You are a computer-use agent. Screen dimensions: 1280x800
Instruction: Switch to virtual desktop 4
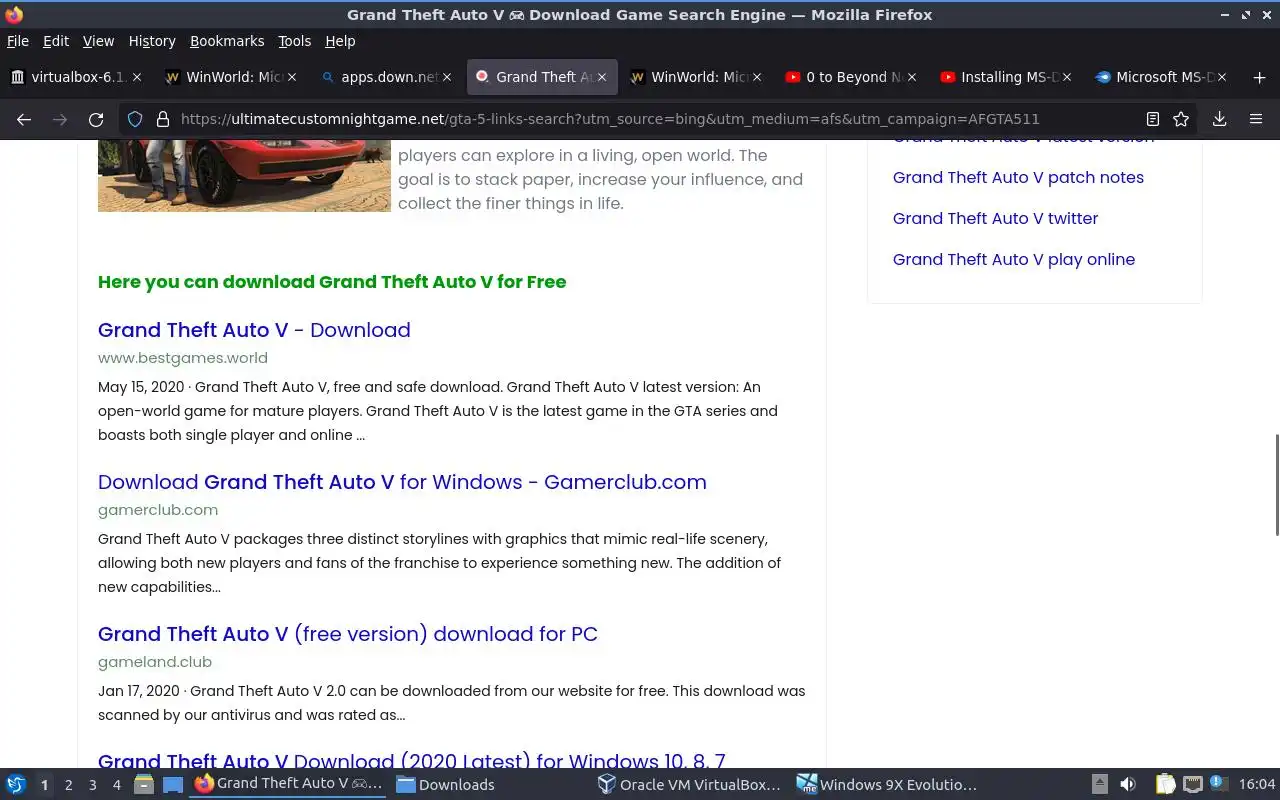tap(116, 785)
